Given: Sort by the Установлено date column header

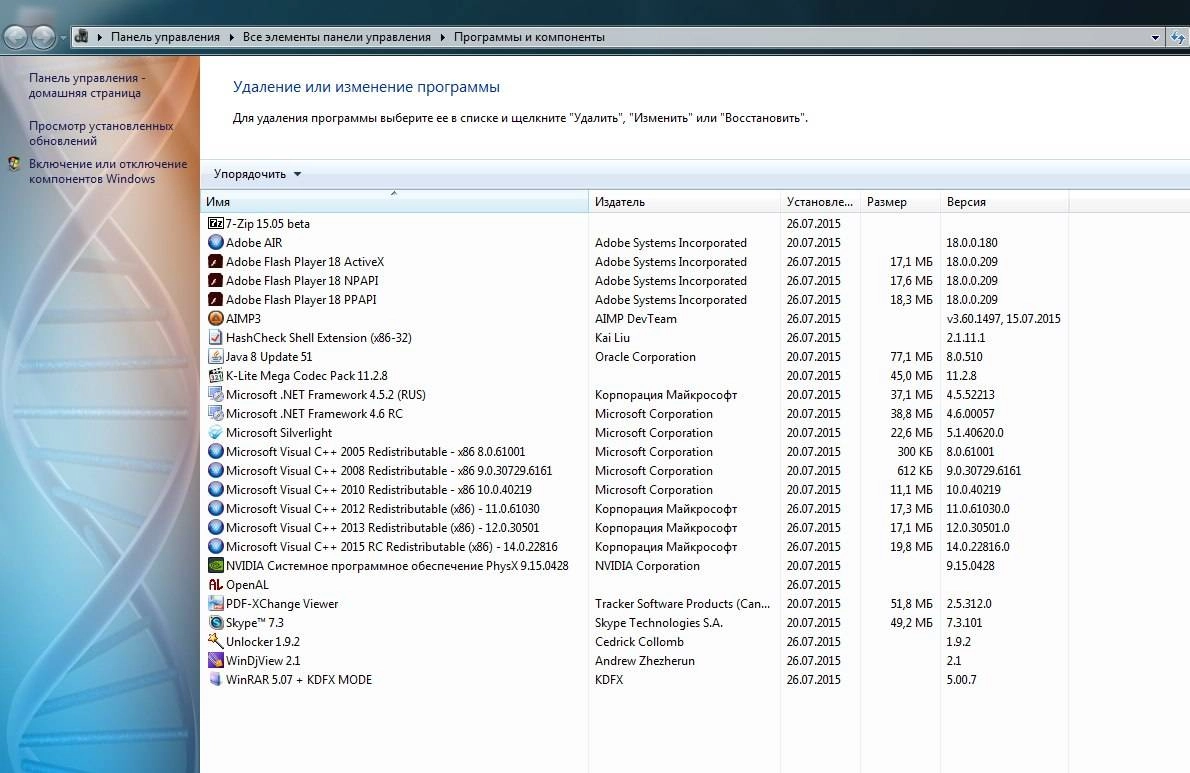Looking at the screenshot, I should tap(820, 202).
